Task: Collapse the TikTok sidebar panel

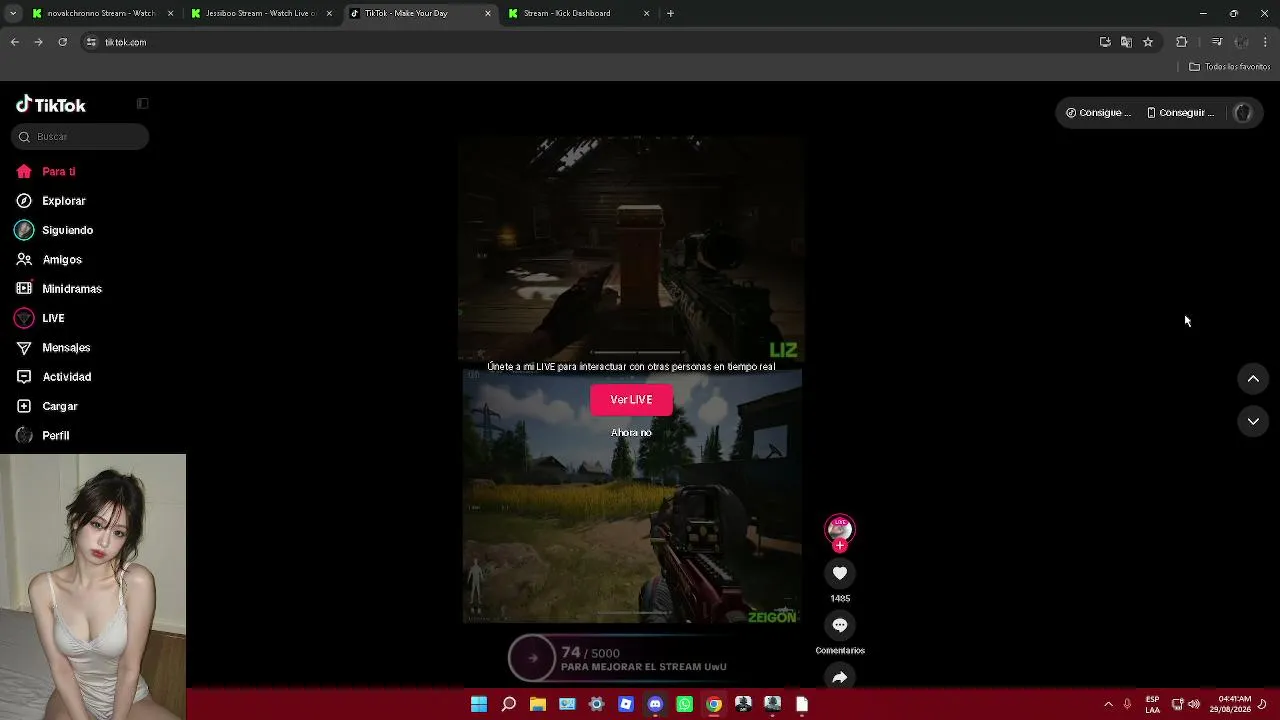Action: point(143,104)
